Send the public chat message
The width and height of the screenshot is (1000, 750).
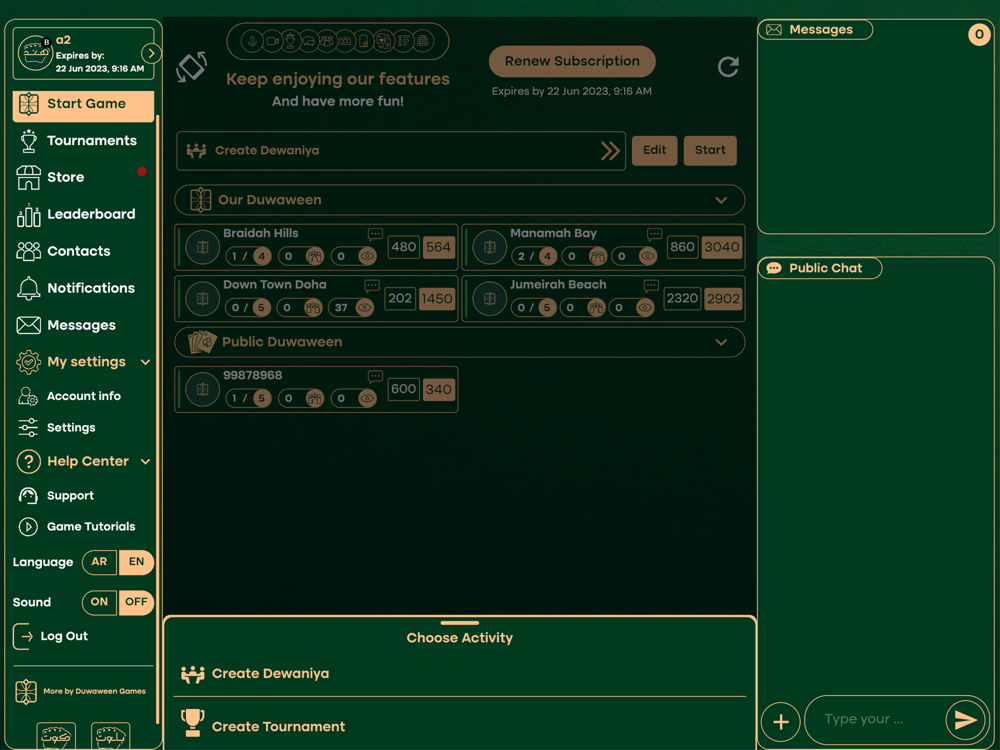pos(965,719)
